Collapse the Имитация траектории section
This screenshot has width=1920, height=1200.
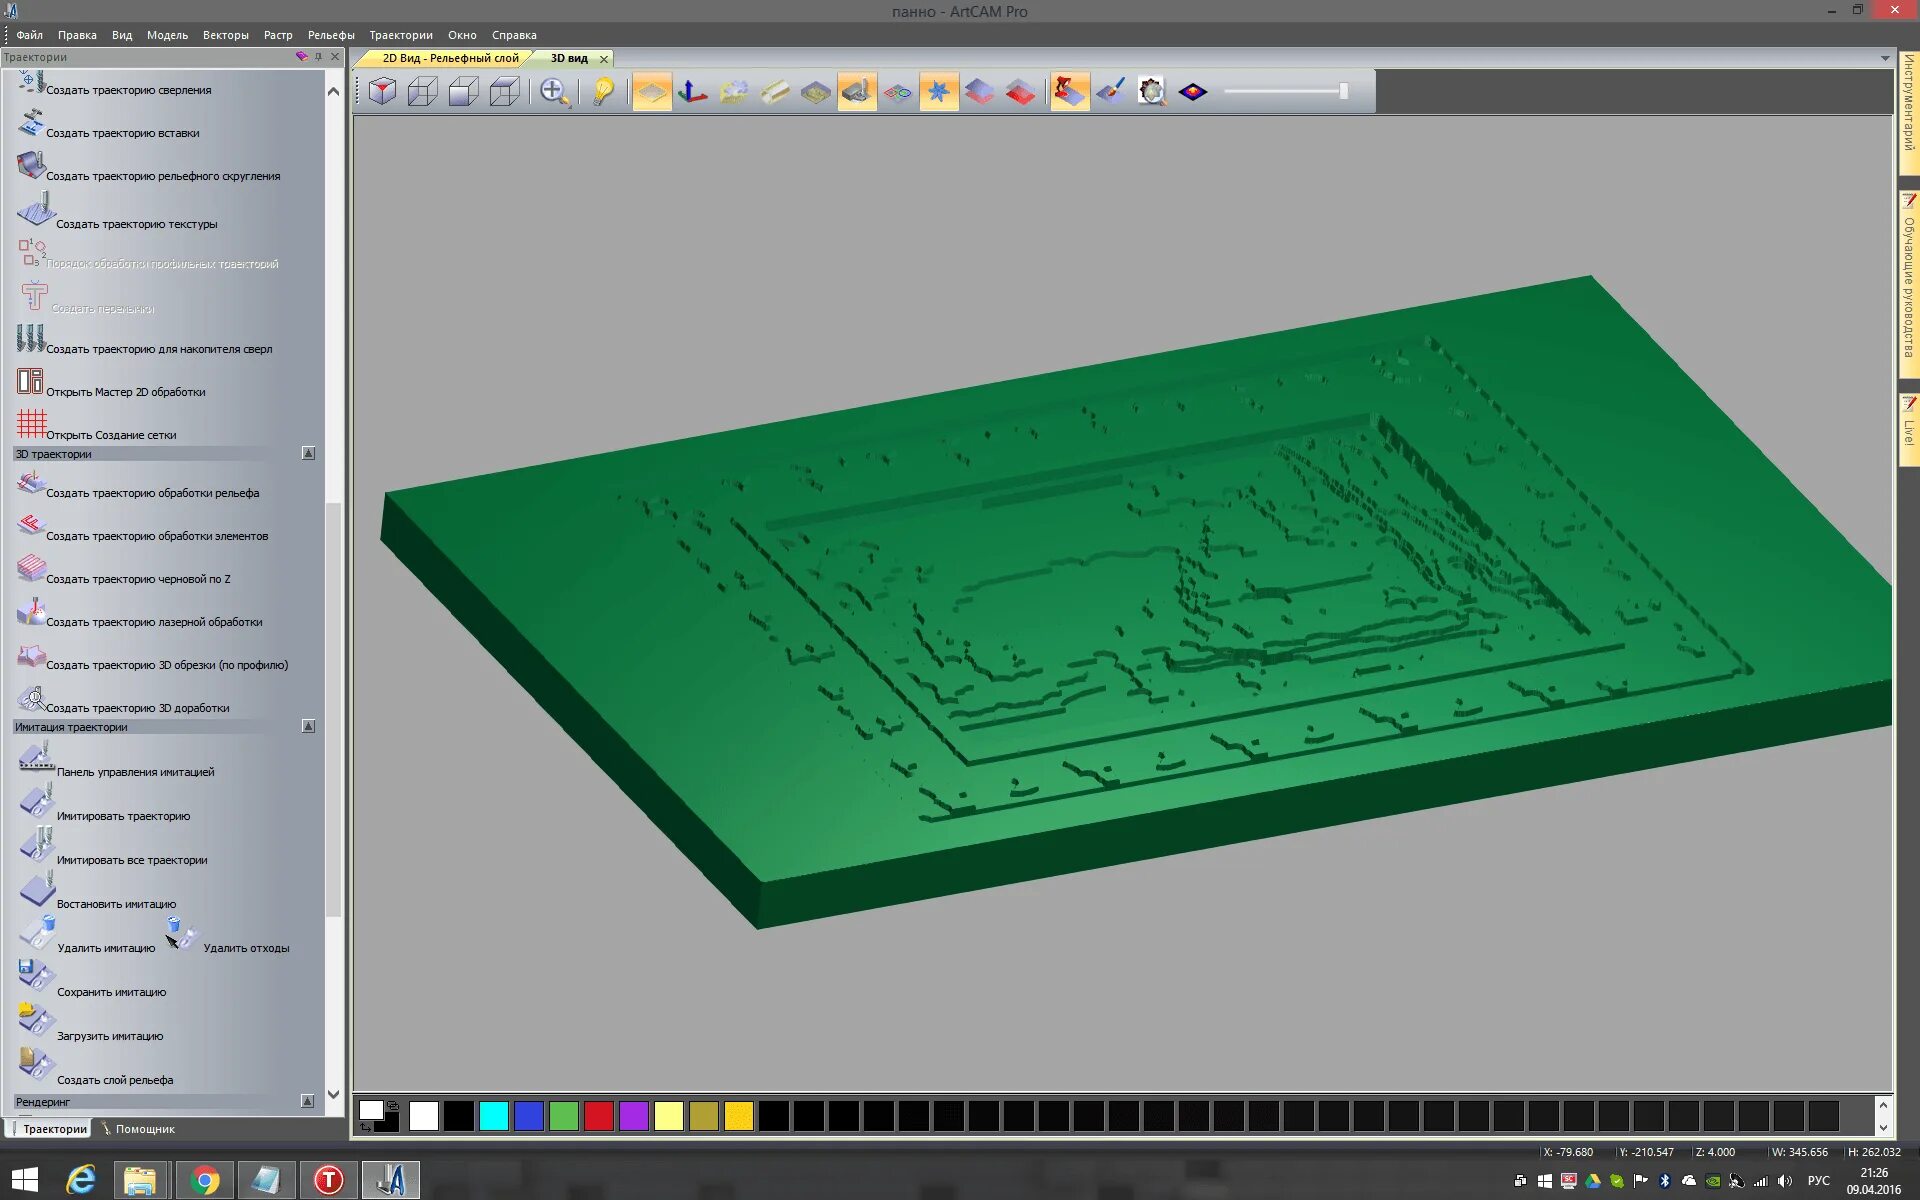308,727
